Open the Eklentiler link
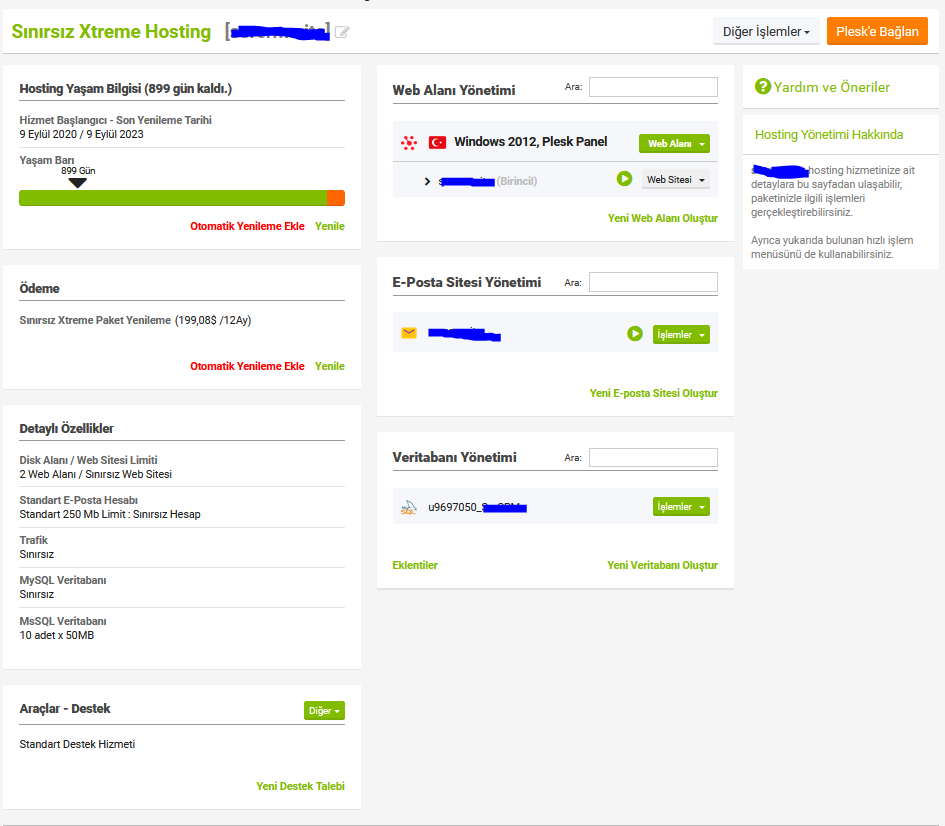The image size is (945, 826). (x=415, y=565)
